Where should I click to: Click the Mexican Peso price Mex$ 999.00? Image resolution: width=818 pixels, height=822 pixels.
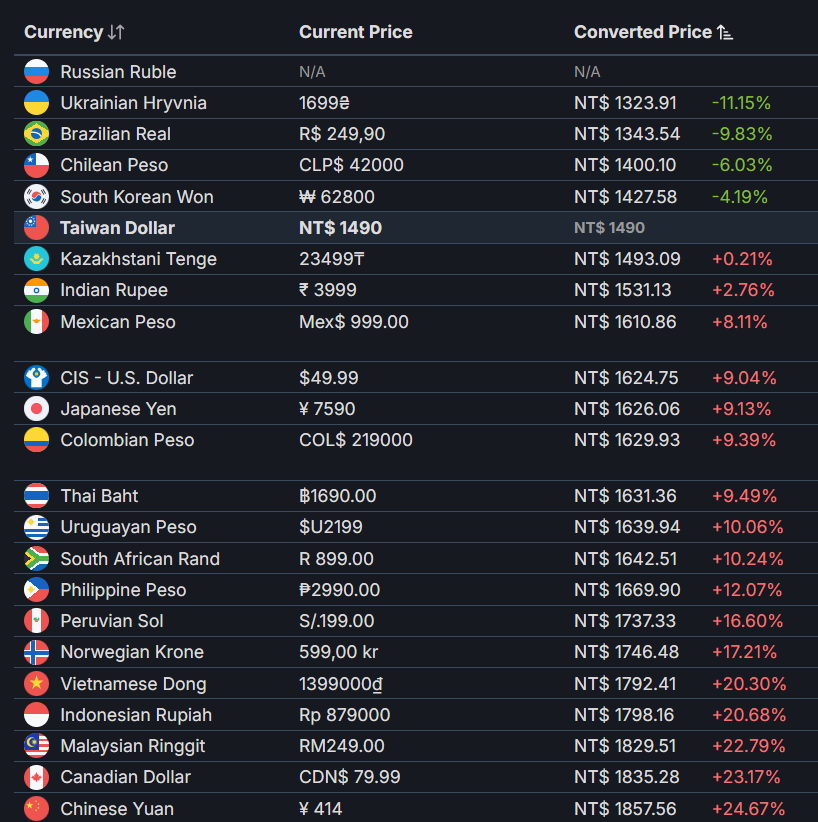(x=353, y=322)
